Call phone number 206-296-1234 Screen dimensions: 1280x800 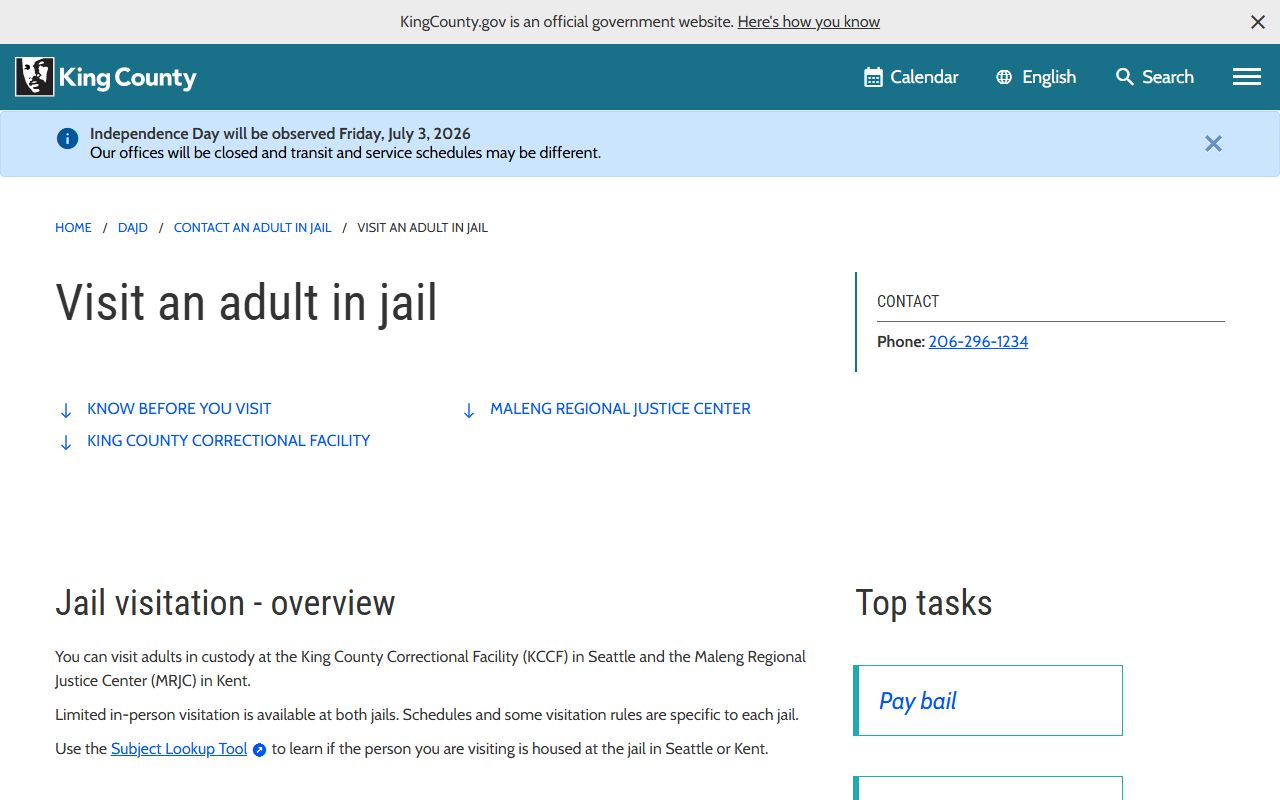pos(978,342)
